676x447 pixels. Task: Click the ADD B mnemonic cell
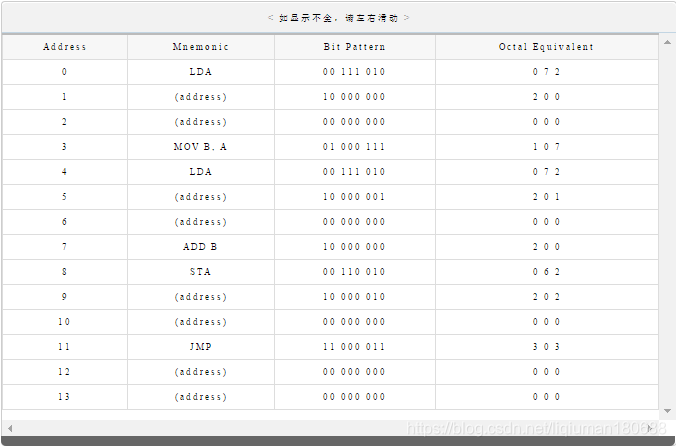point(201,247)
